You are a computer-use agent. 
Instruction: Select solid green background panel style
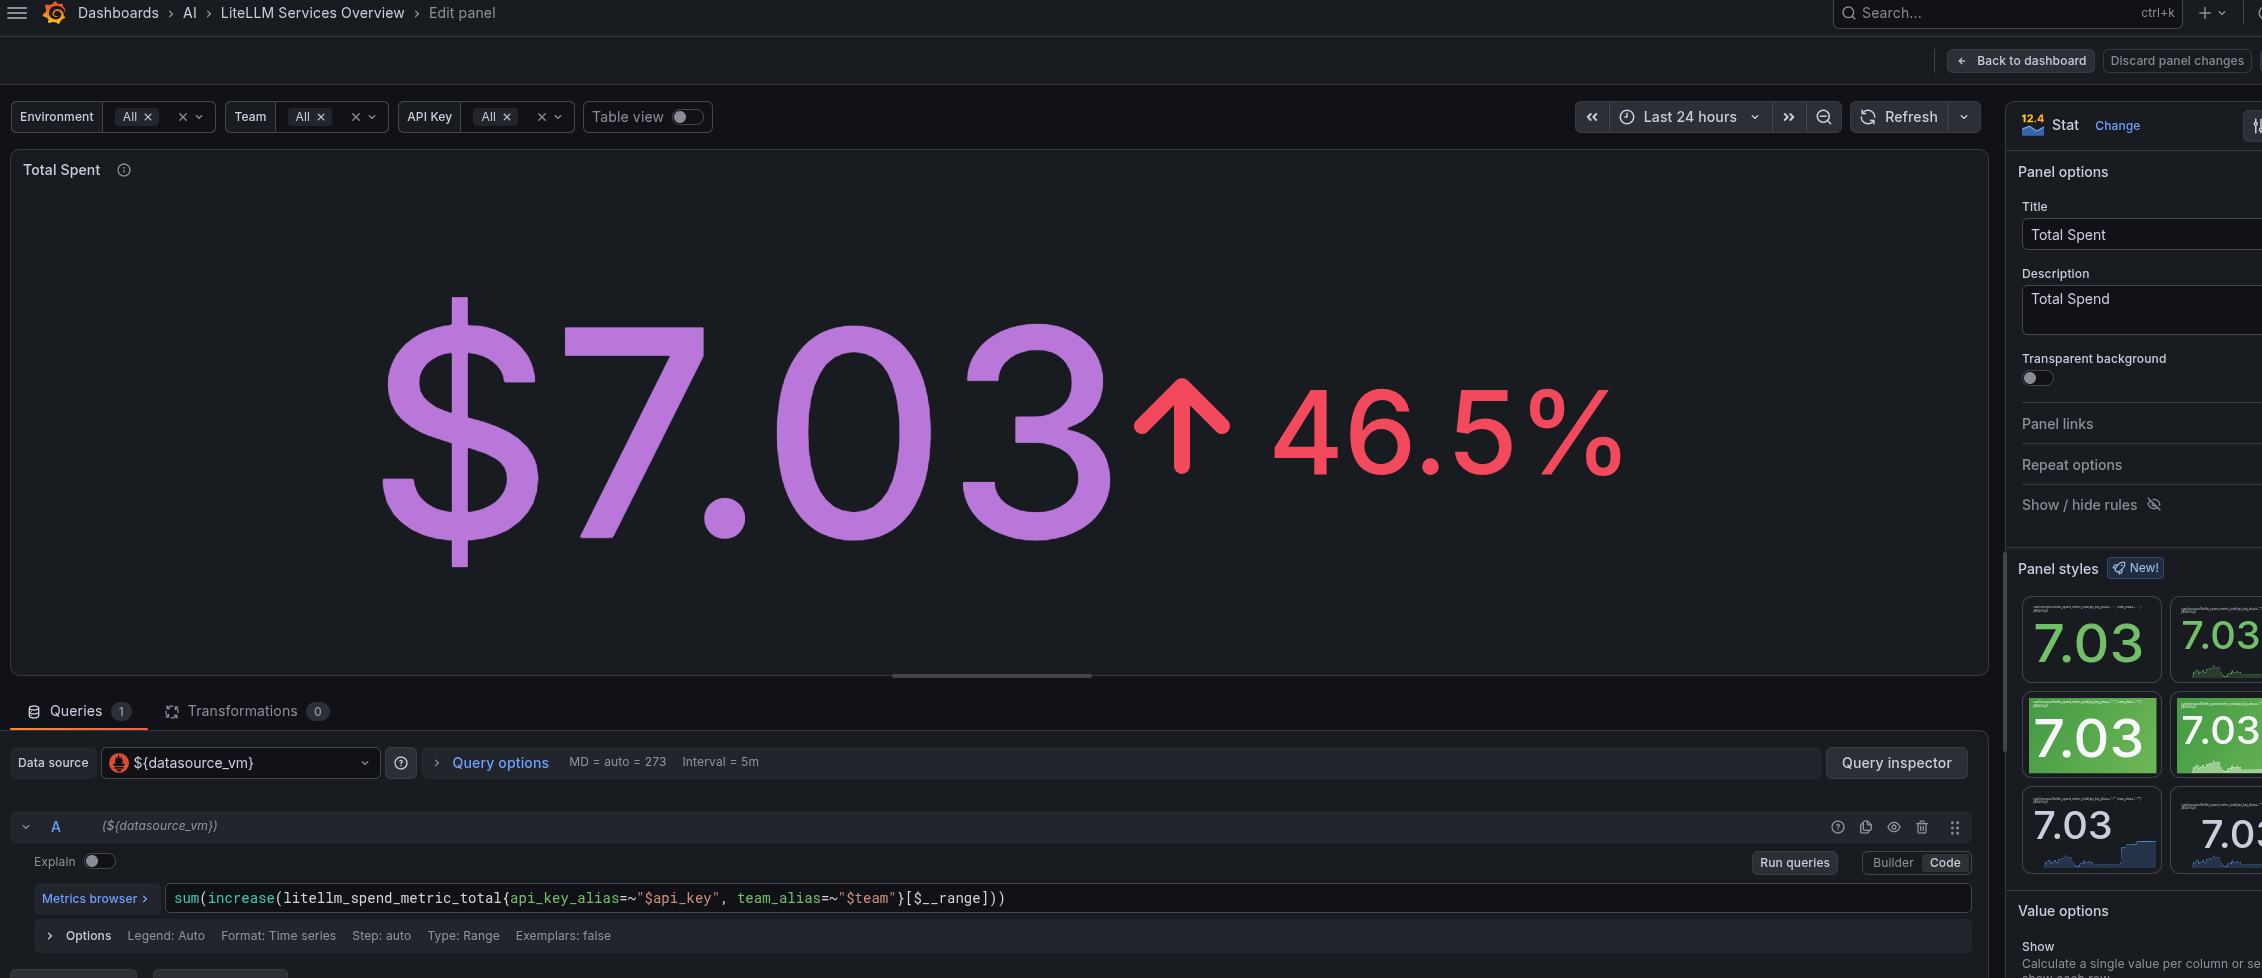(2092, 735)
